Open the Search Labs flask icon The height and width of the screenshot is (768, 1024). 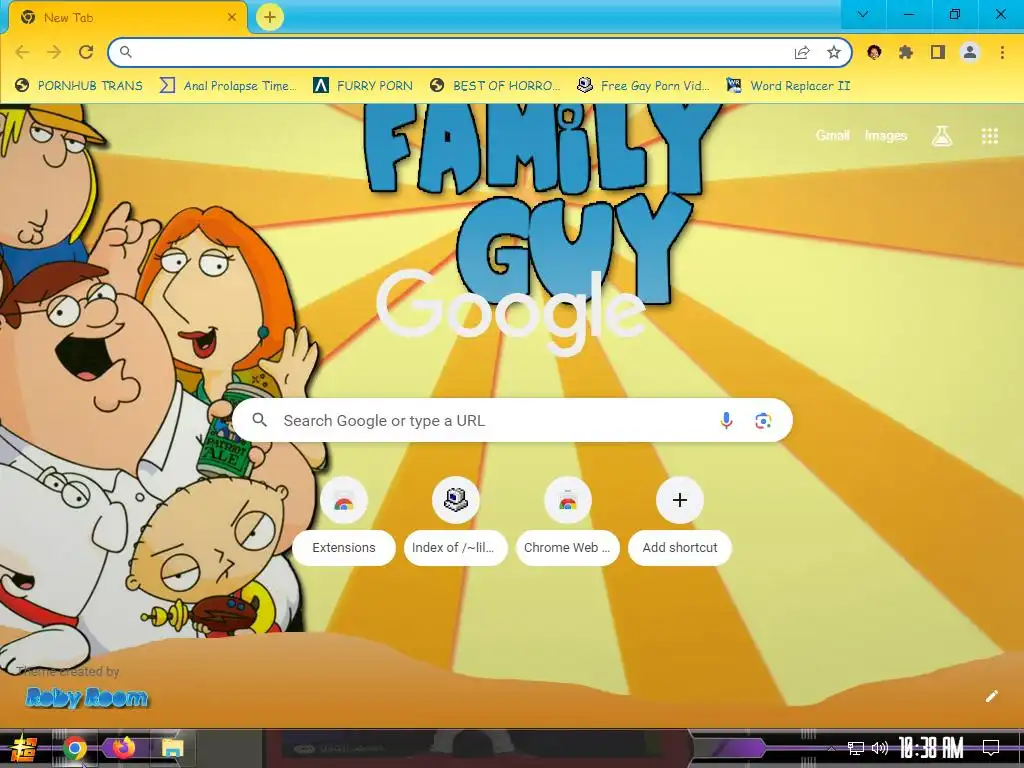click(x=942, y=135)
